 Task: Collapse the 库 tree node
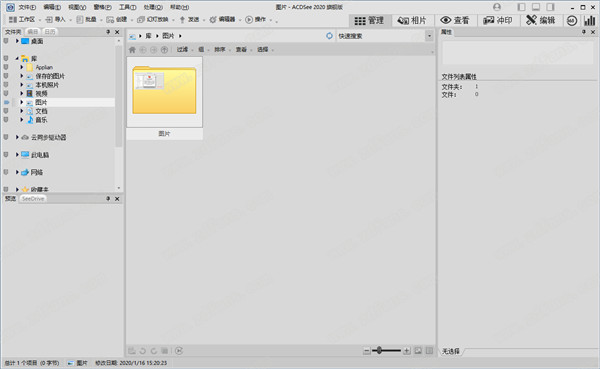coord(17,59)
